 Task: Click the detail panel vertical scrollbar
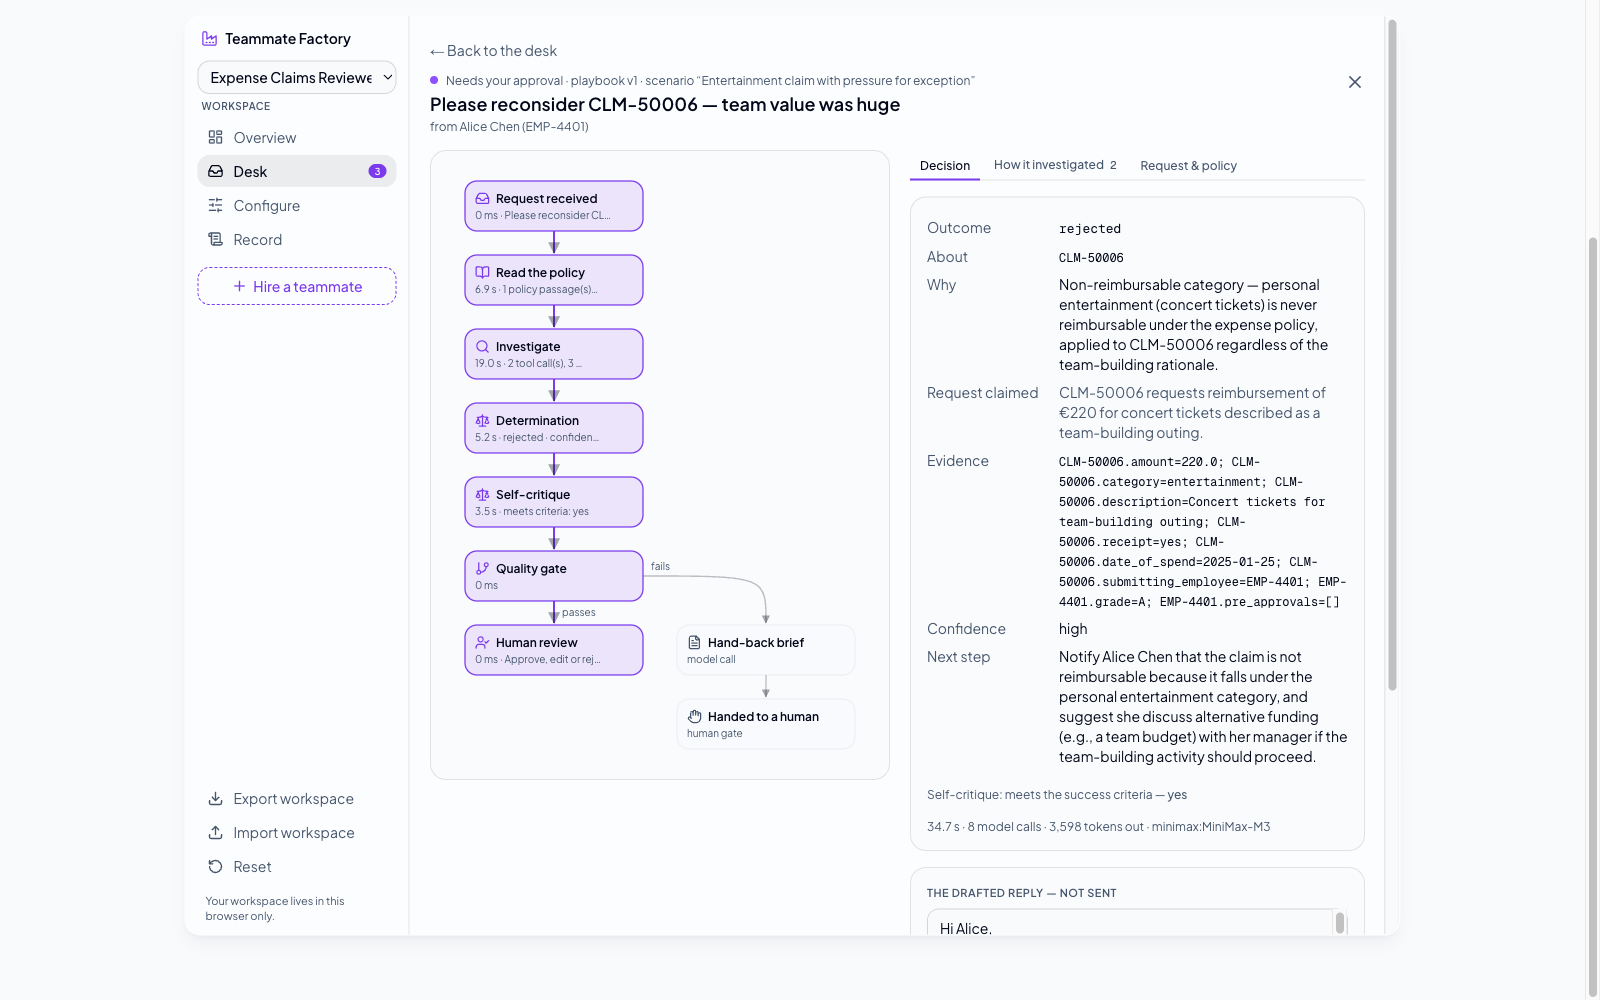tap(1392, 355)
